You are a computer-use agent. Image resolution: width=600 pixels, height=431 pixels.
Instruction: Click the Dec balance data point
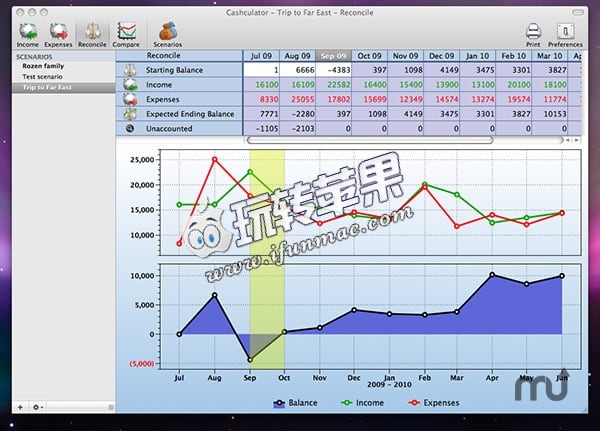click(x=354, y=310)
